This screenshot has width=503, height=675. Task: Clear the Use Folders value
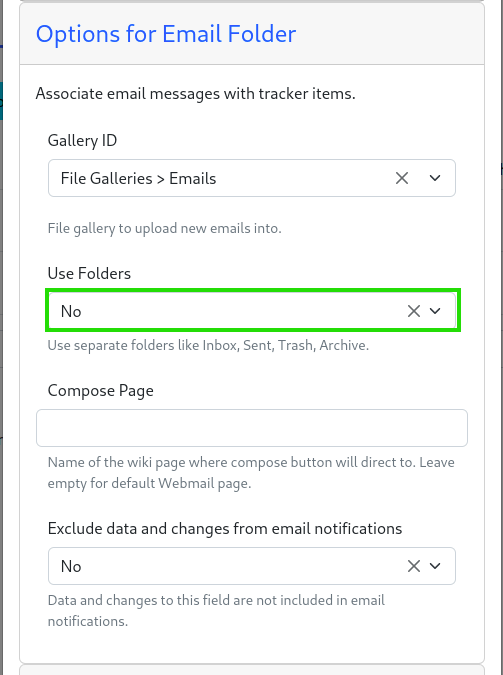(413, 311)
